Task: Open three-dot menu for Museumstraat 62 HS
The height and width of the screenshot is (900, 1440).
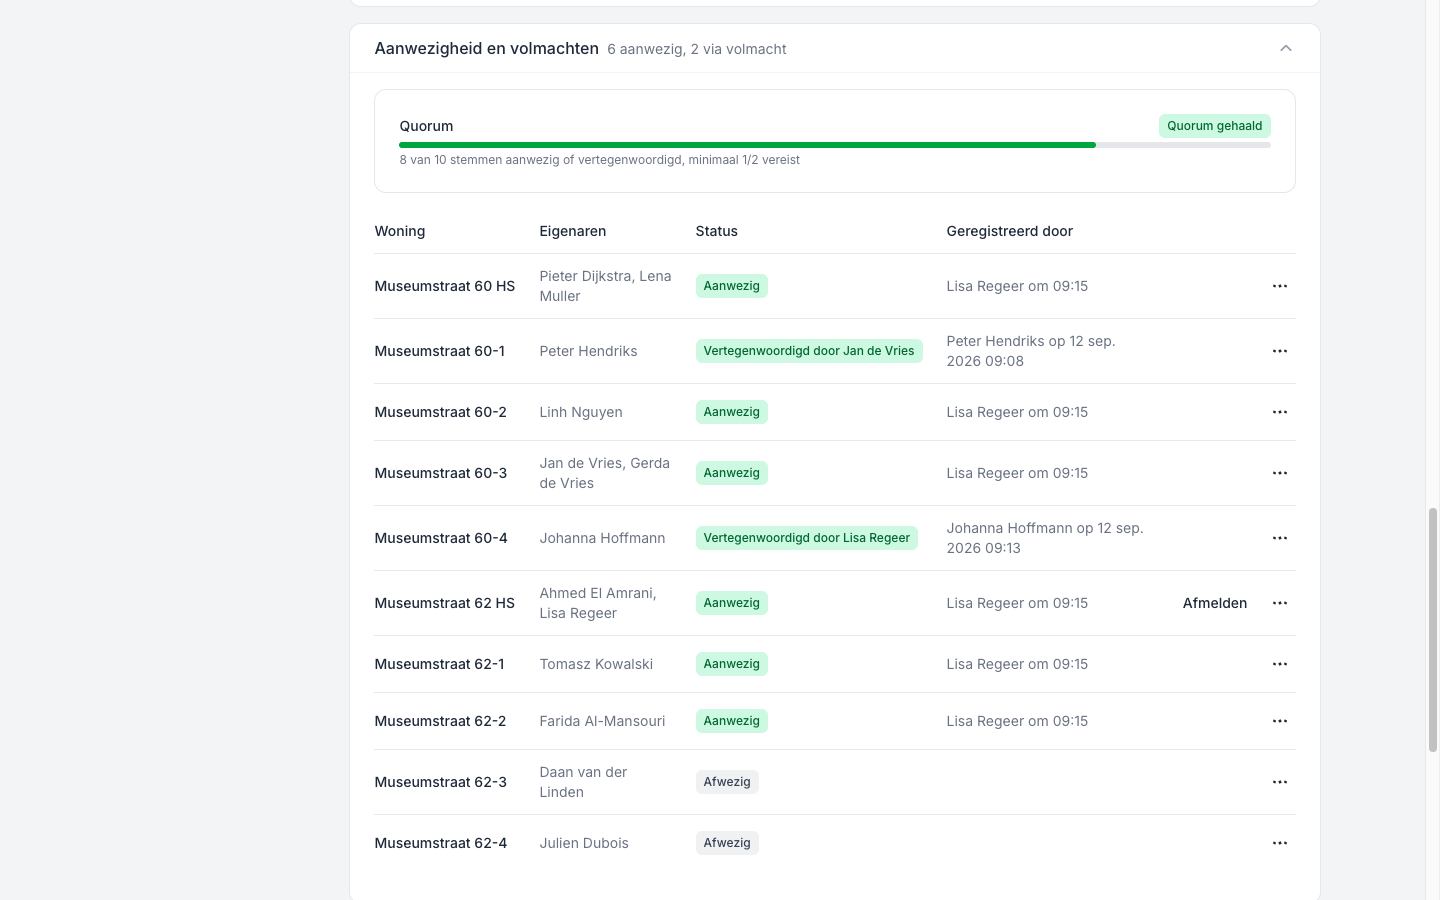Action: coord(1279,603)
